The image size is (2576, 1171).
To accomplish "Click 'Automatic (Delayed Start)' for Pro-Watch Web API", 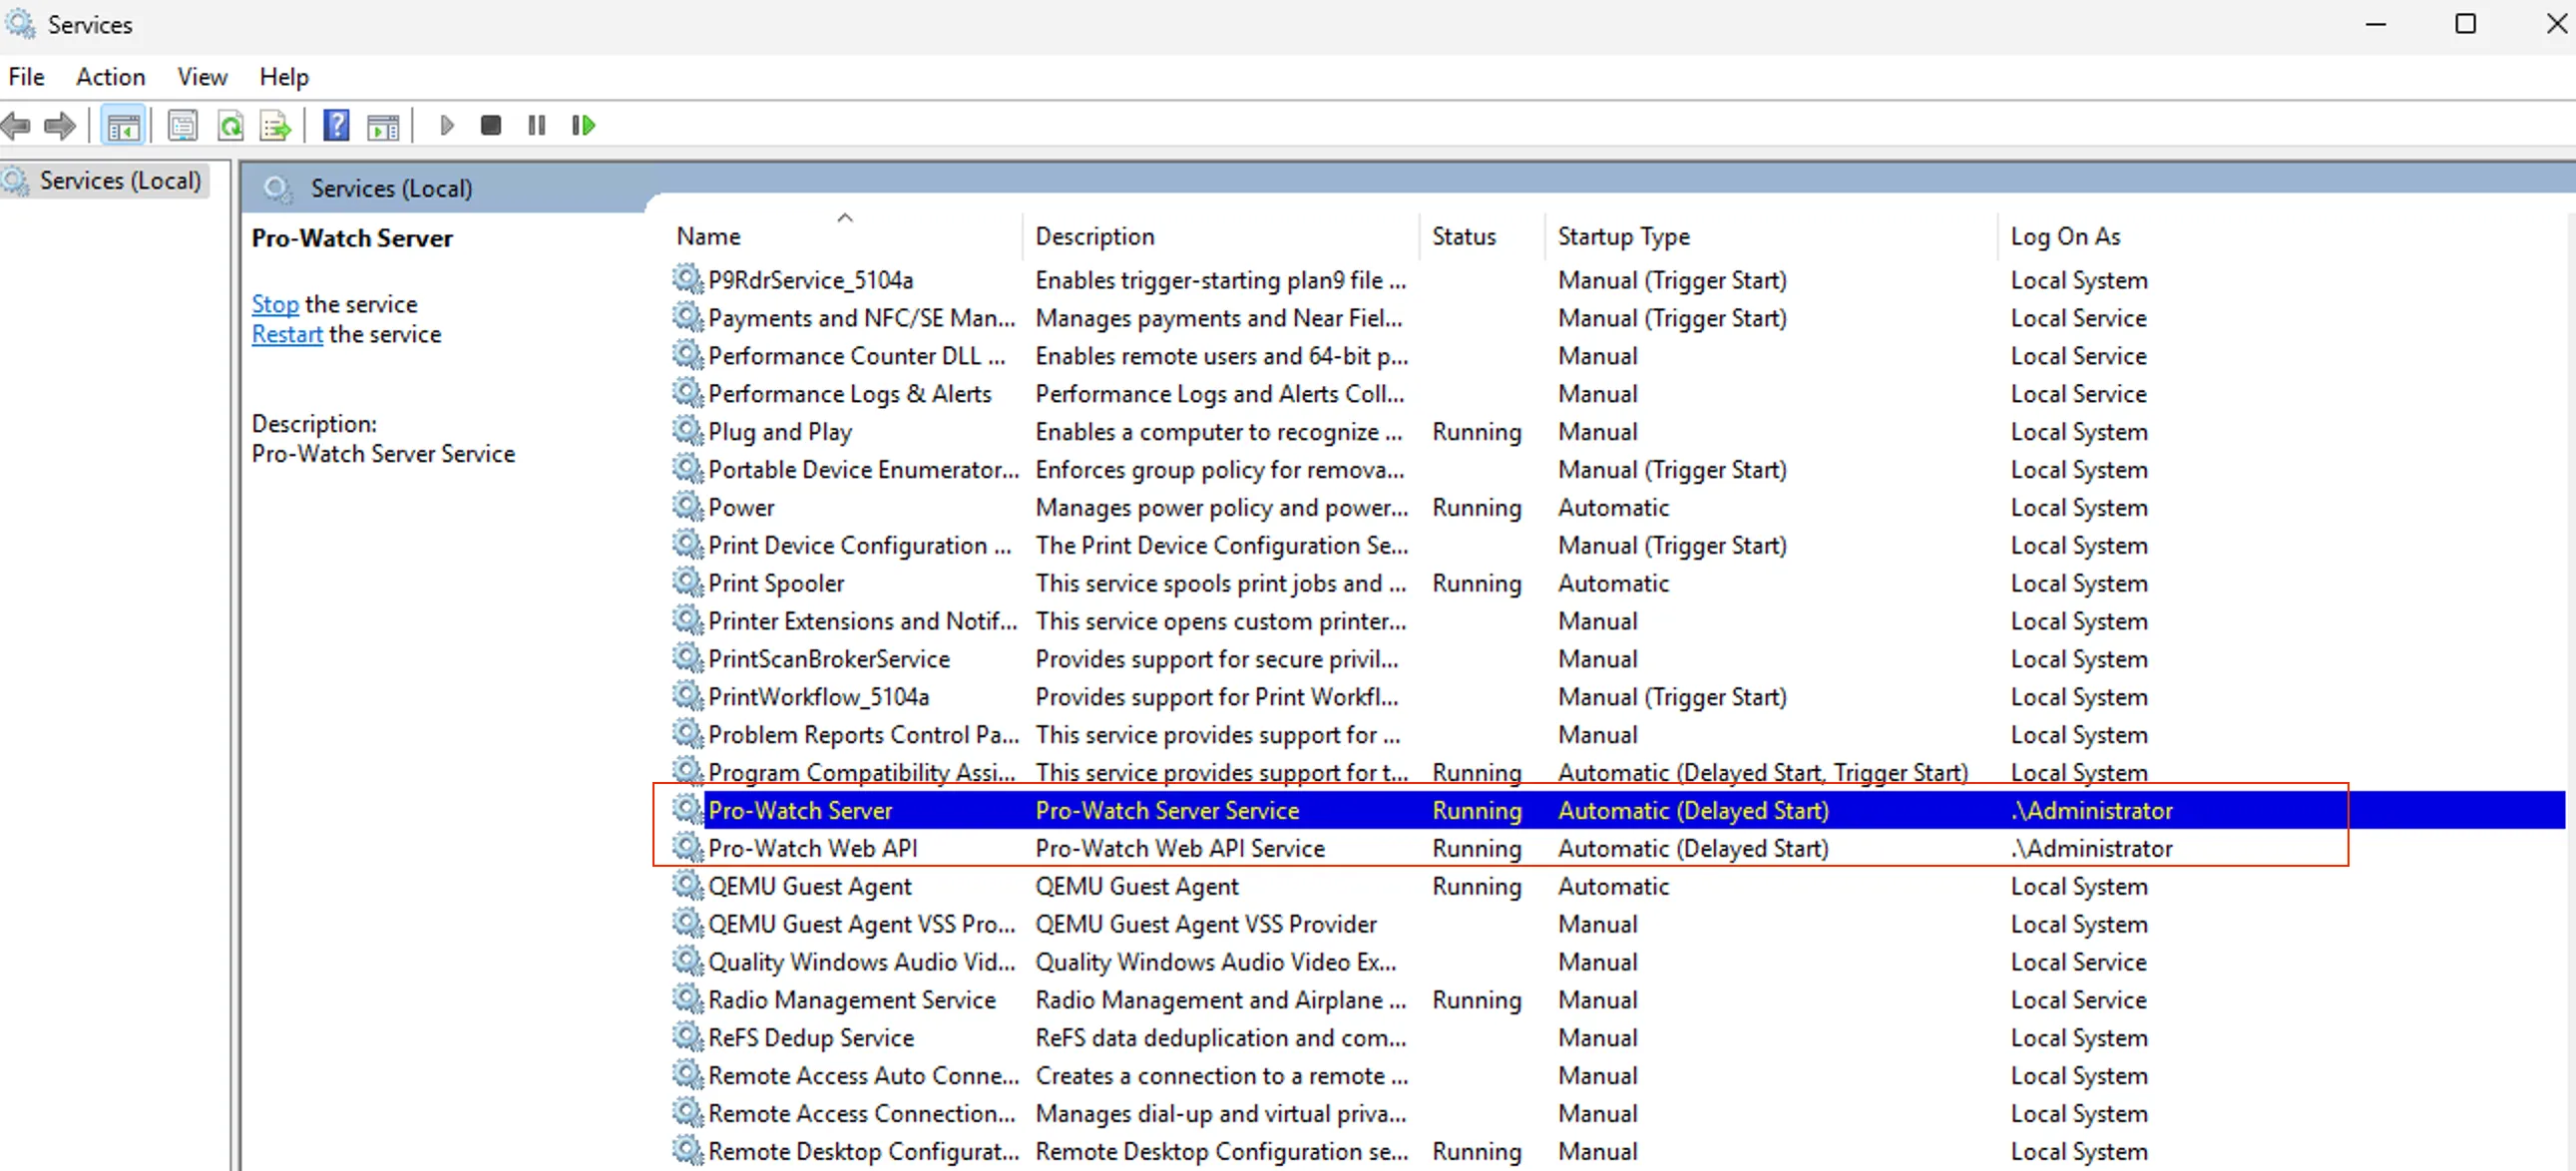I will click(1693, 848).
